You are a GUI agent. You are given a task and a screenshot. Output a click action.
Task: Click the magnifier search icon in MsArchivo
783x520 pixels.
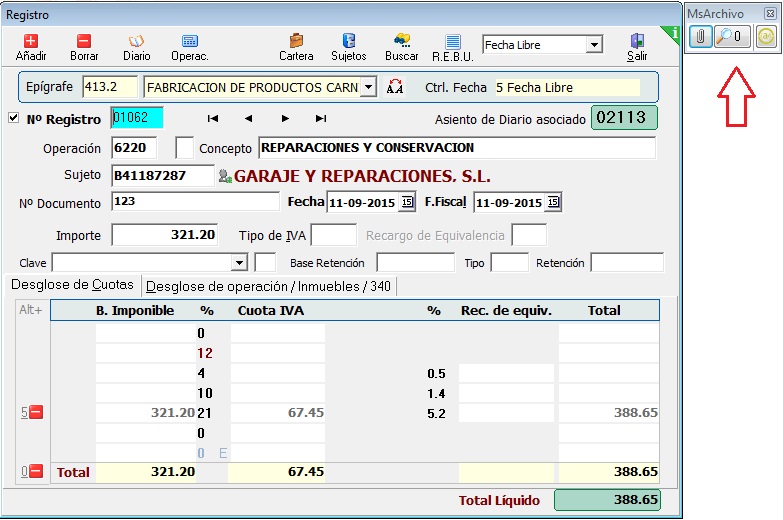[732, 36]
